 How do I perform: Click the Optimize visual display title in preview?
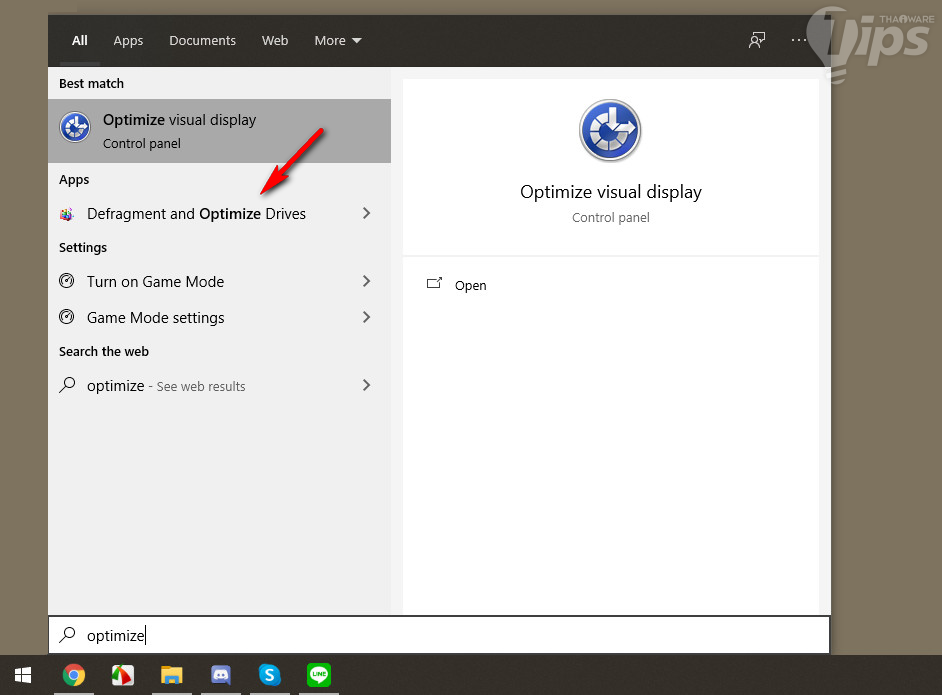pyautogui.click(x=610, y=192)
